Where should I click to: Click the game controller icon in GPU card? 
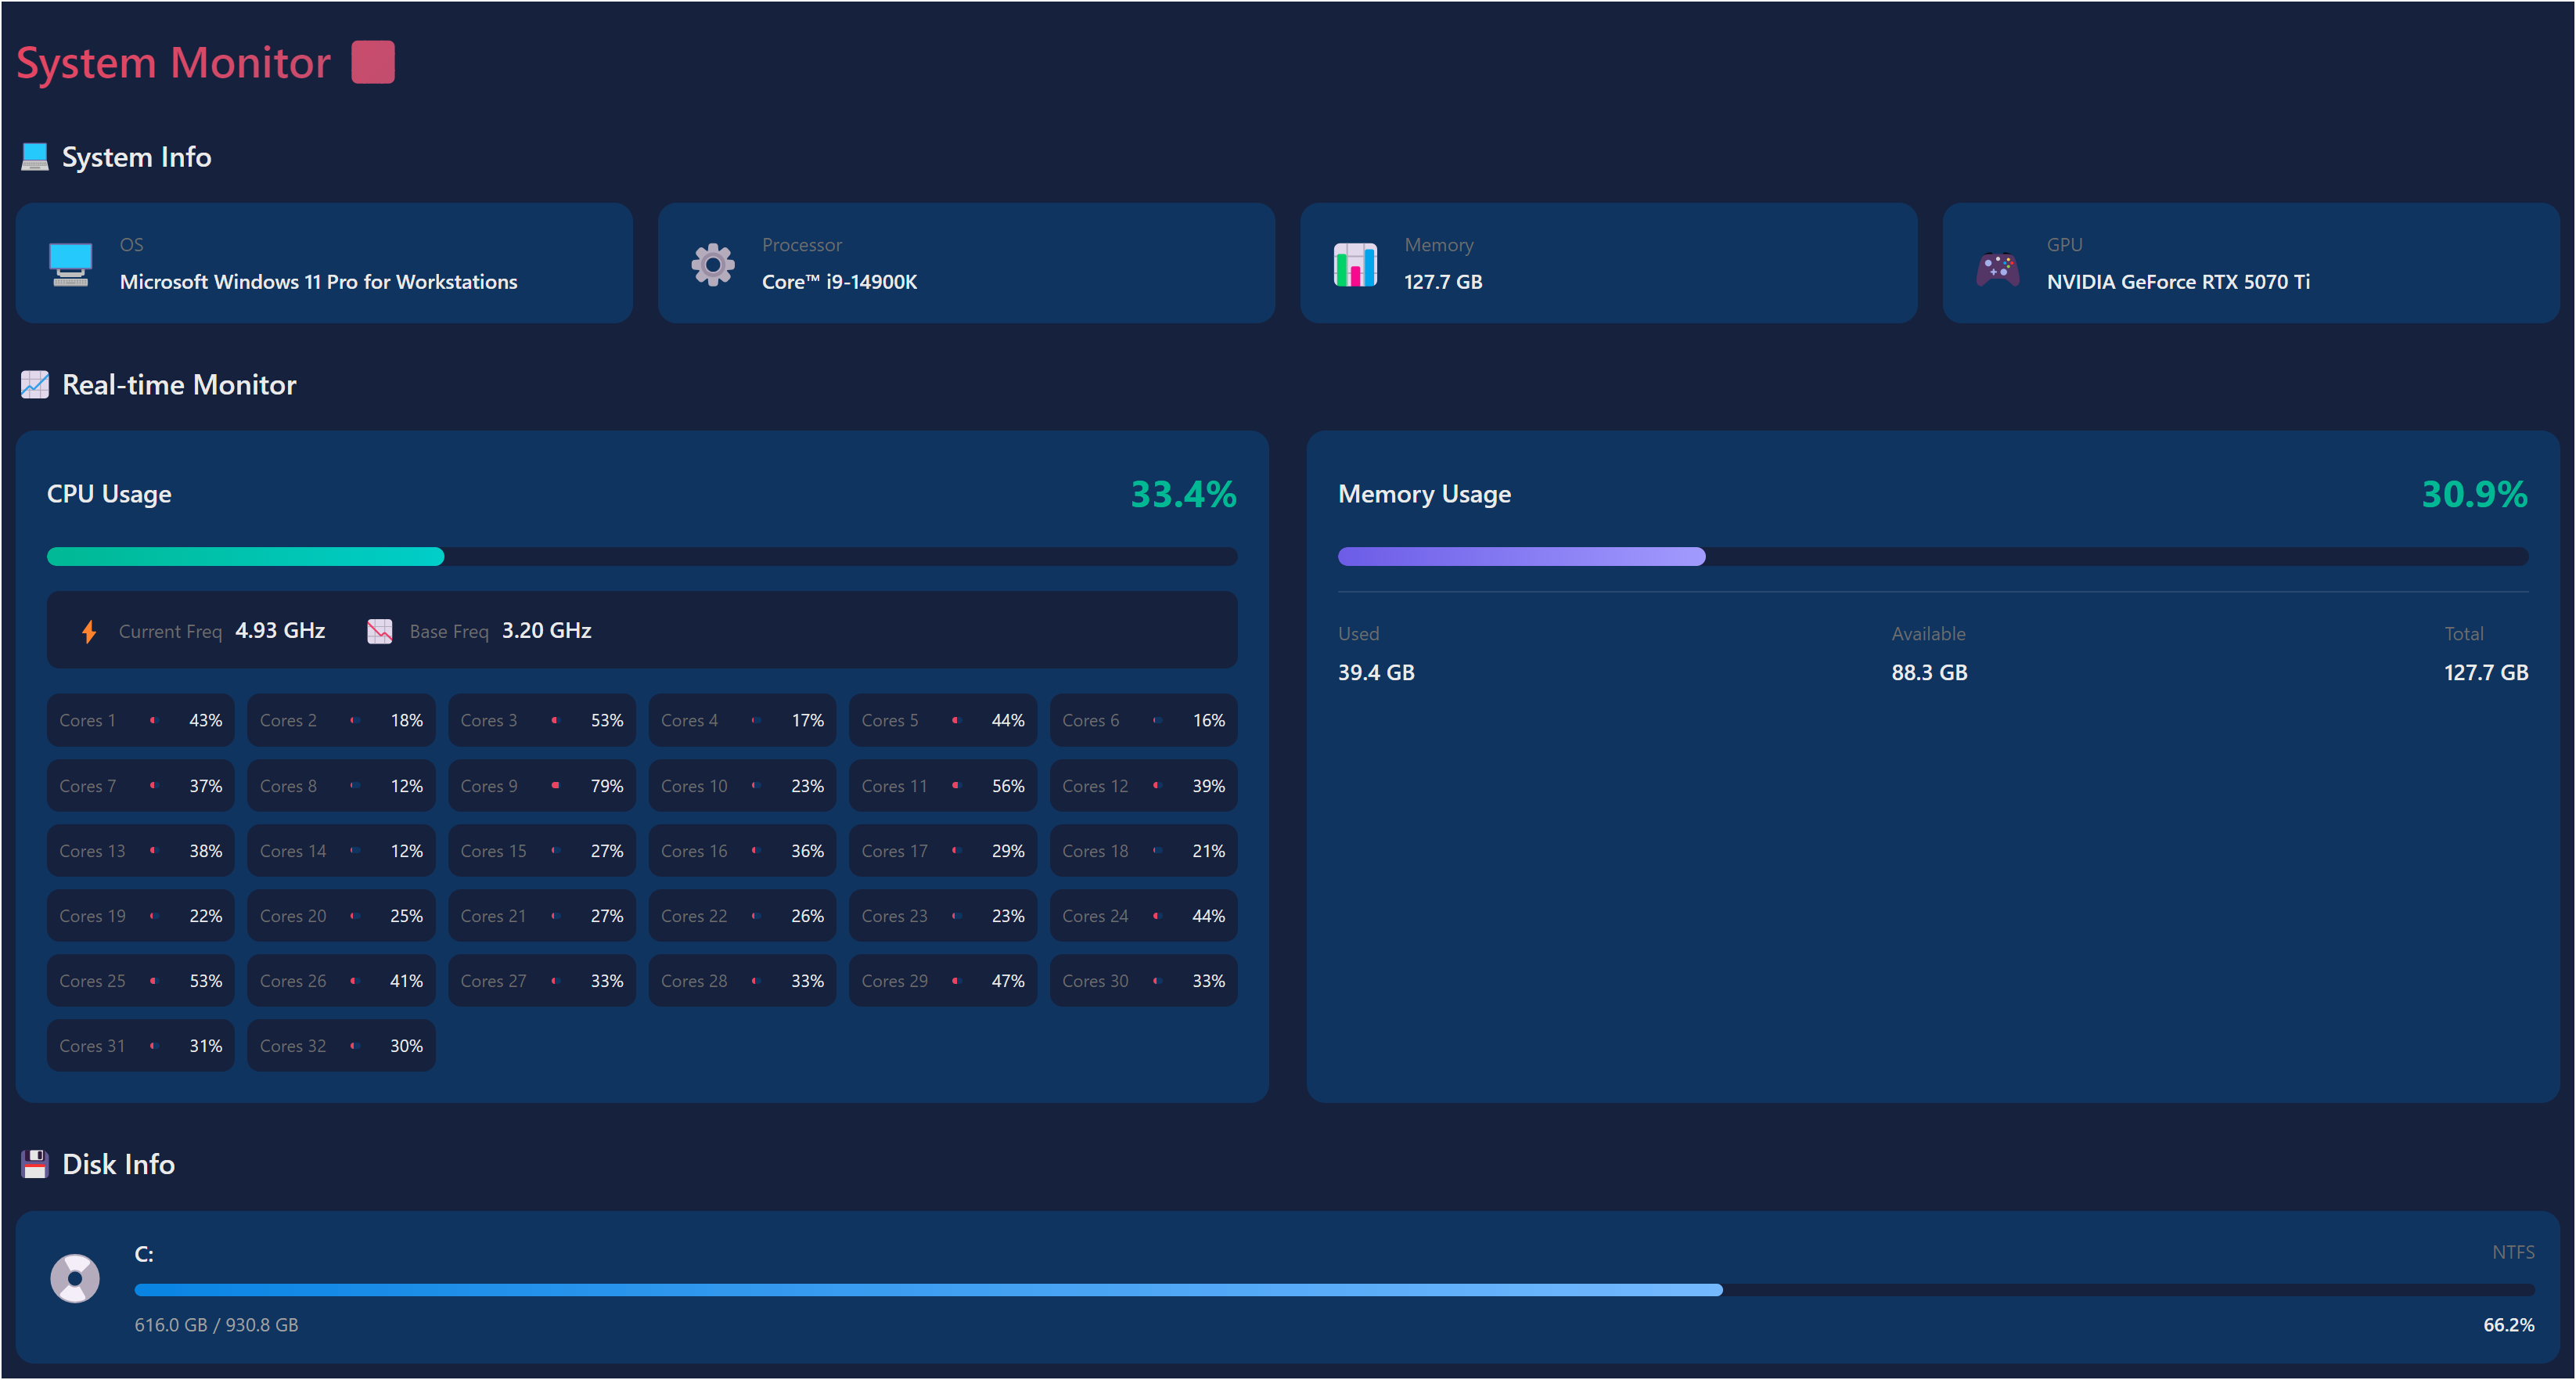1997,266
